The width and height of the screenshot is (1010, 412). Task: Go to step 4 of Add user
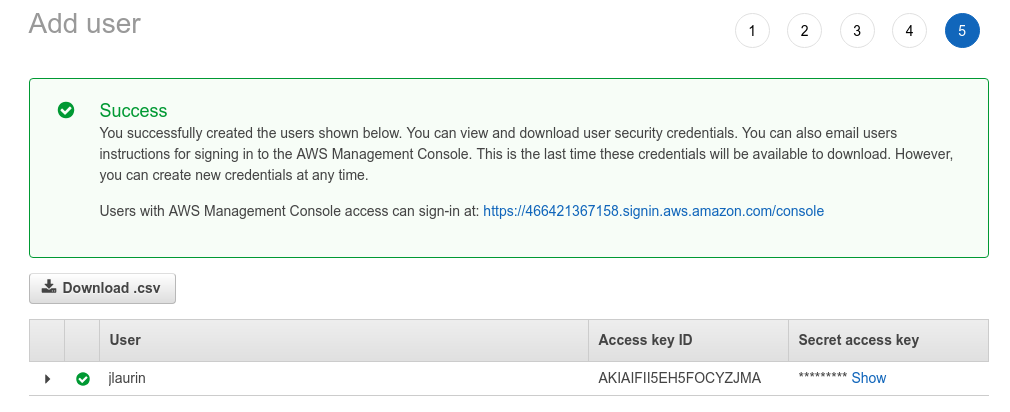(909, 31)
